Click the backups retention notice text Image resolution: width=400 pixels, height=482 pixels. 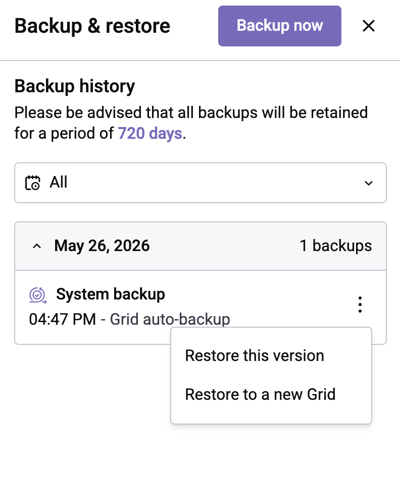(191, 123)
